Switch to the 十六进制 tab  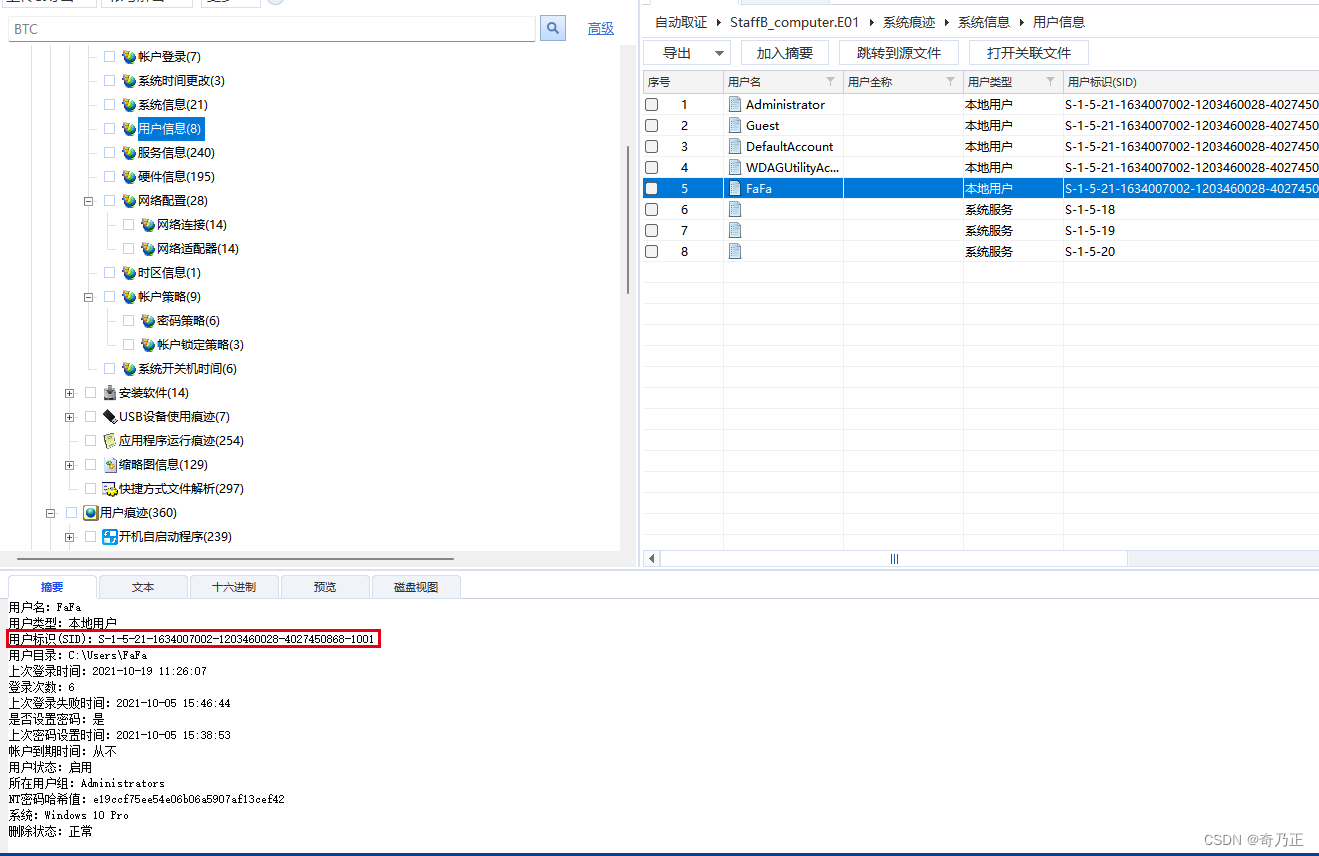(233, 587)
